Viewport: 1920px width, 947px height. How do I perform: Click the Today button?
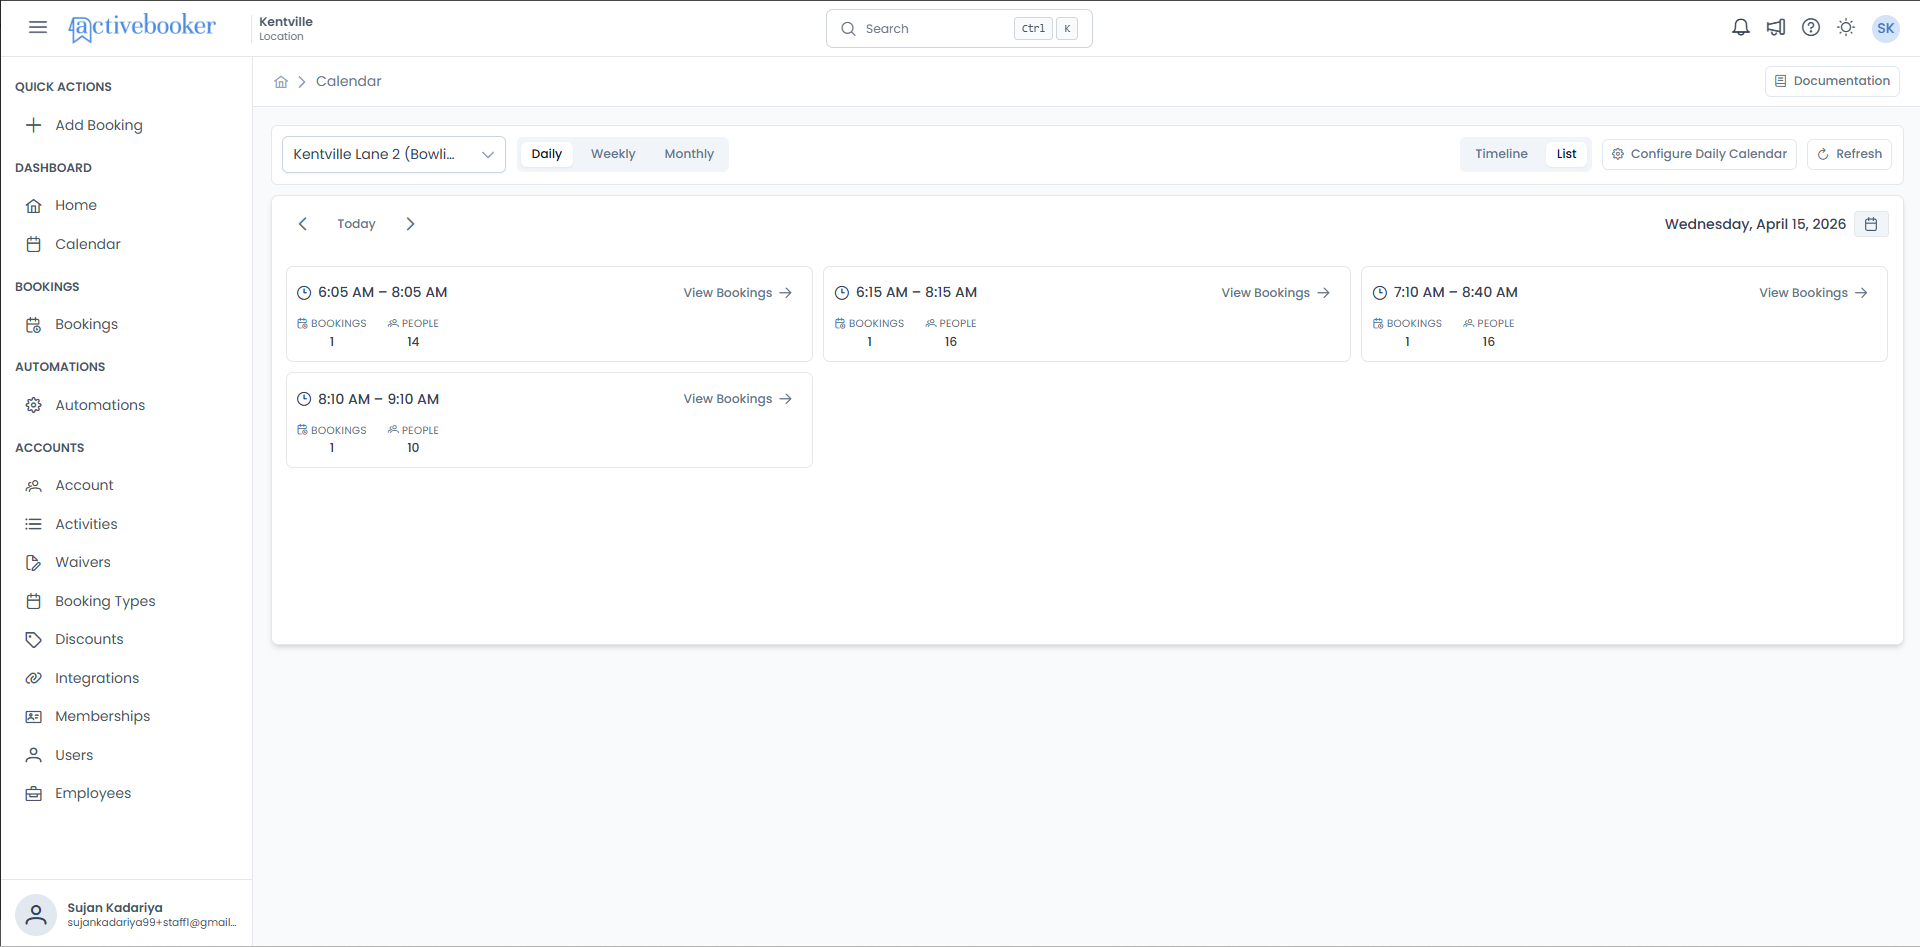(356, 224)
